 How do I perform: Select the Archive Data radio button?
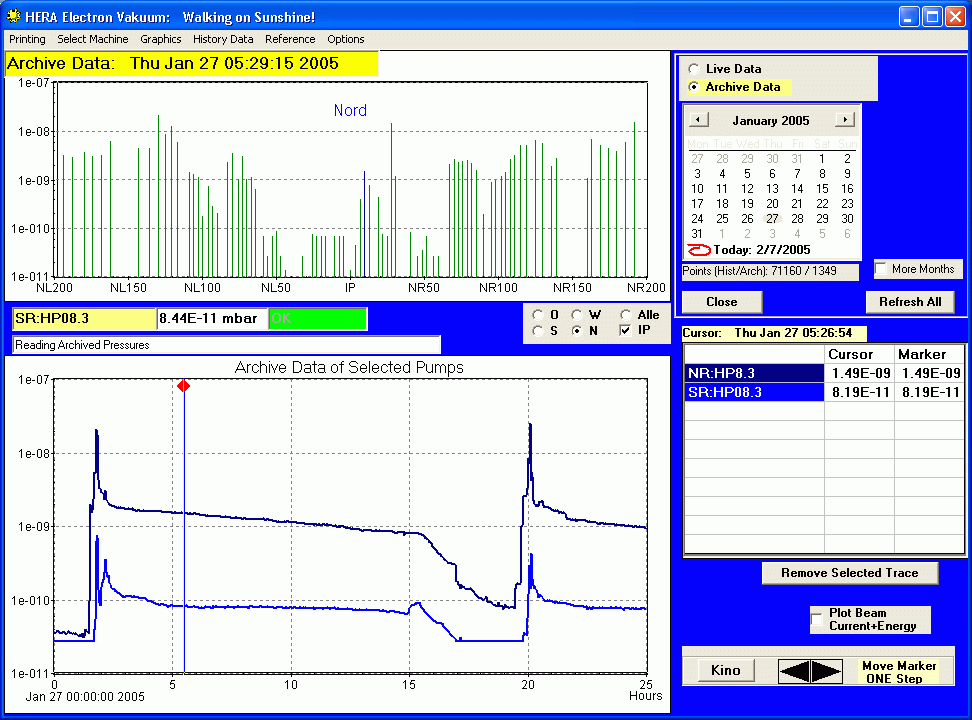point(694,87)
